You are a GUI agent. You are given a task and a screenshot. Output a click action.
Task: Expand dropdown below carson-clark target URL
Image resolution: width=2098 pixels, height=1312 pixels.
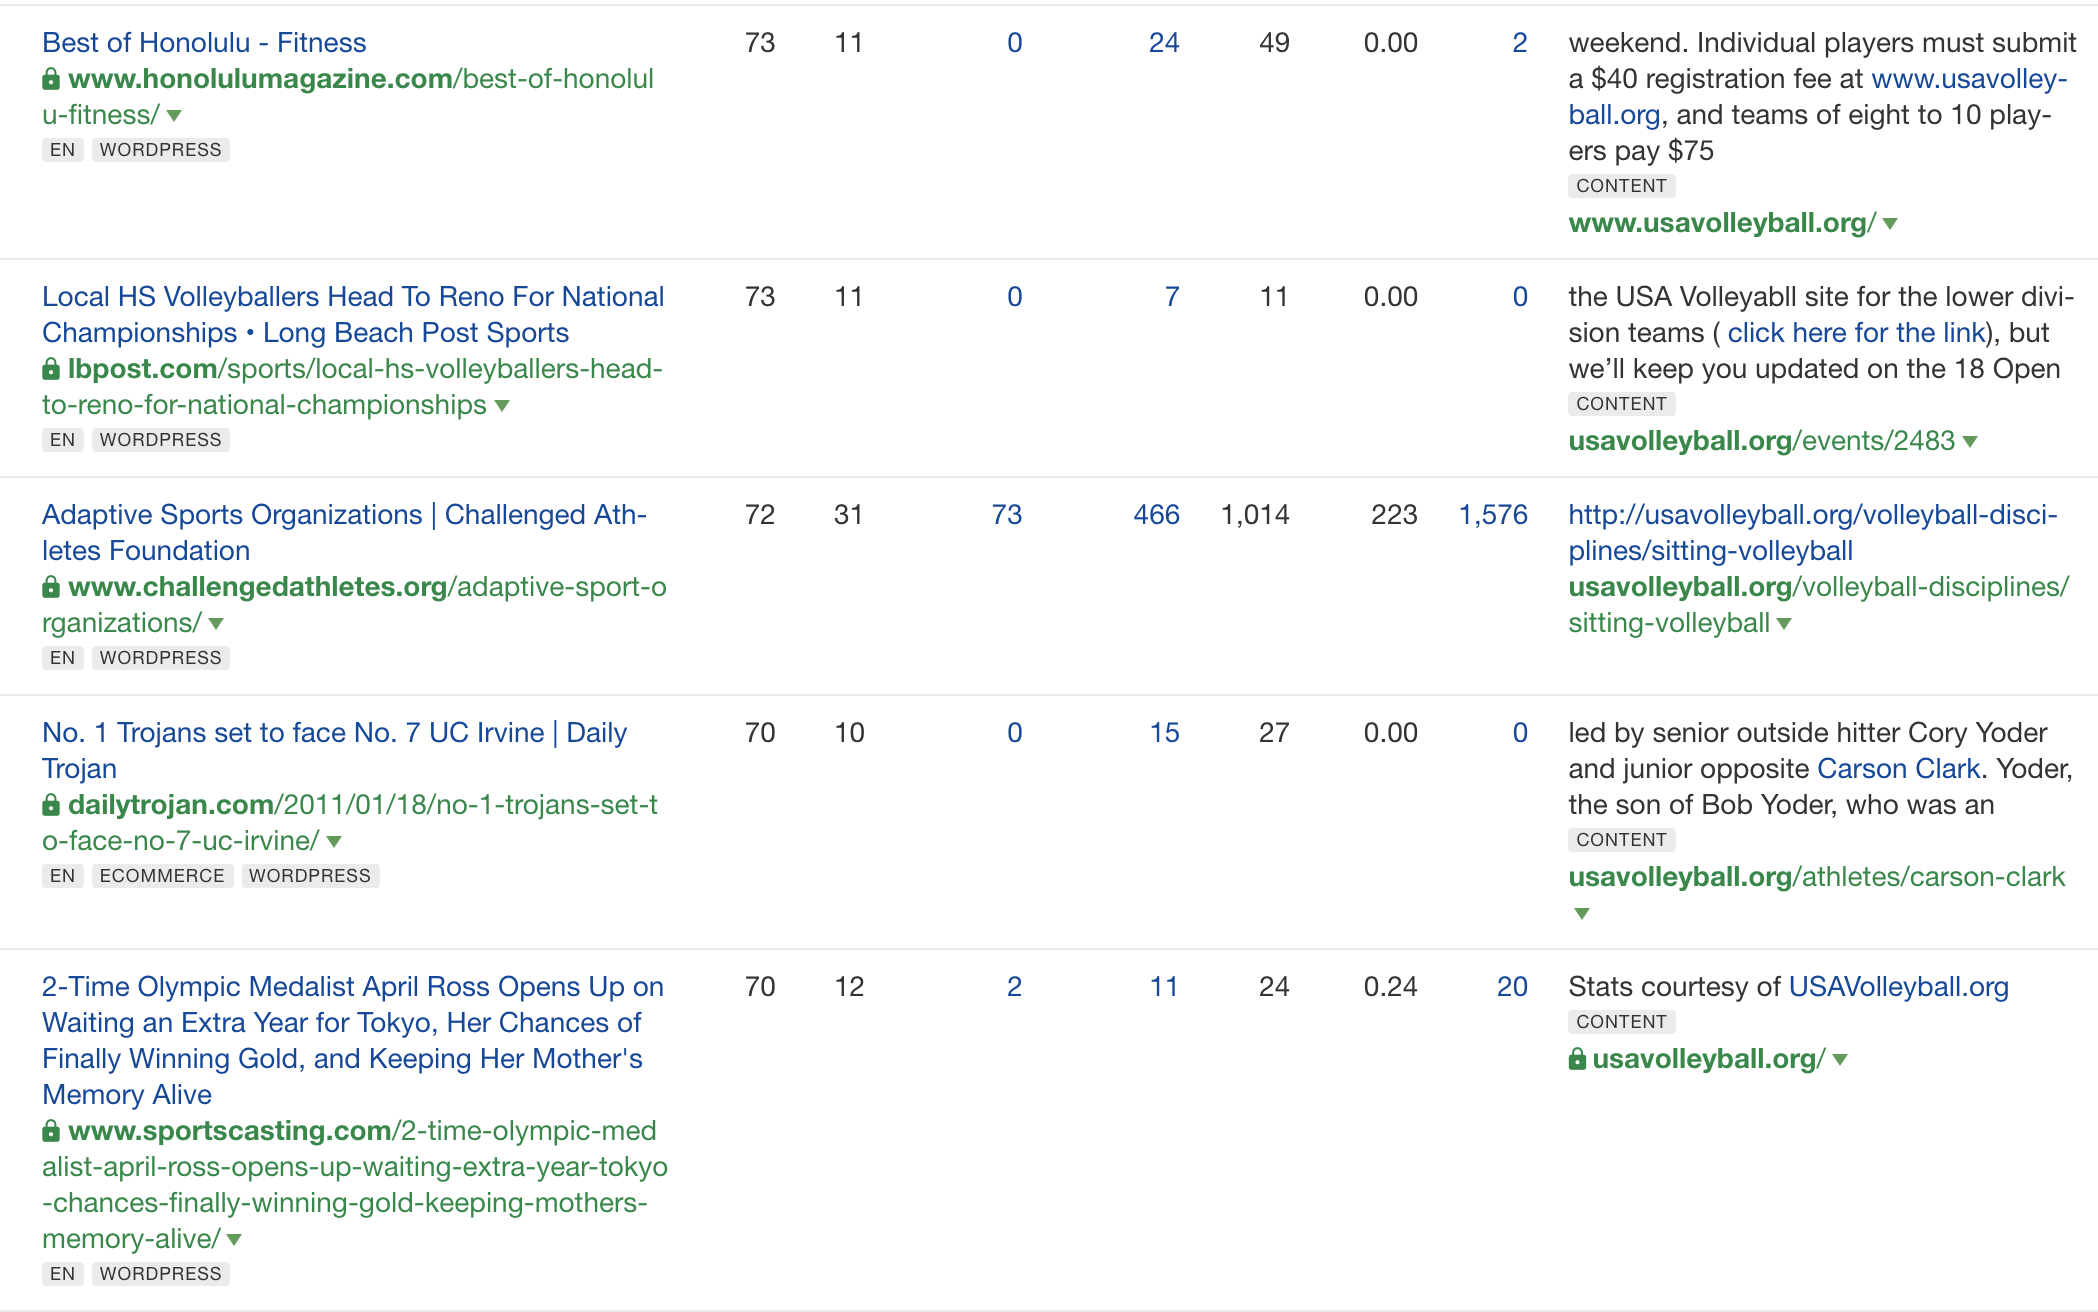click(x=1582, y=914)
